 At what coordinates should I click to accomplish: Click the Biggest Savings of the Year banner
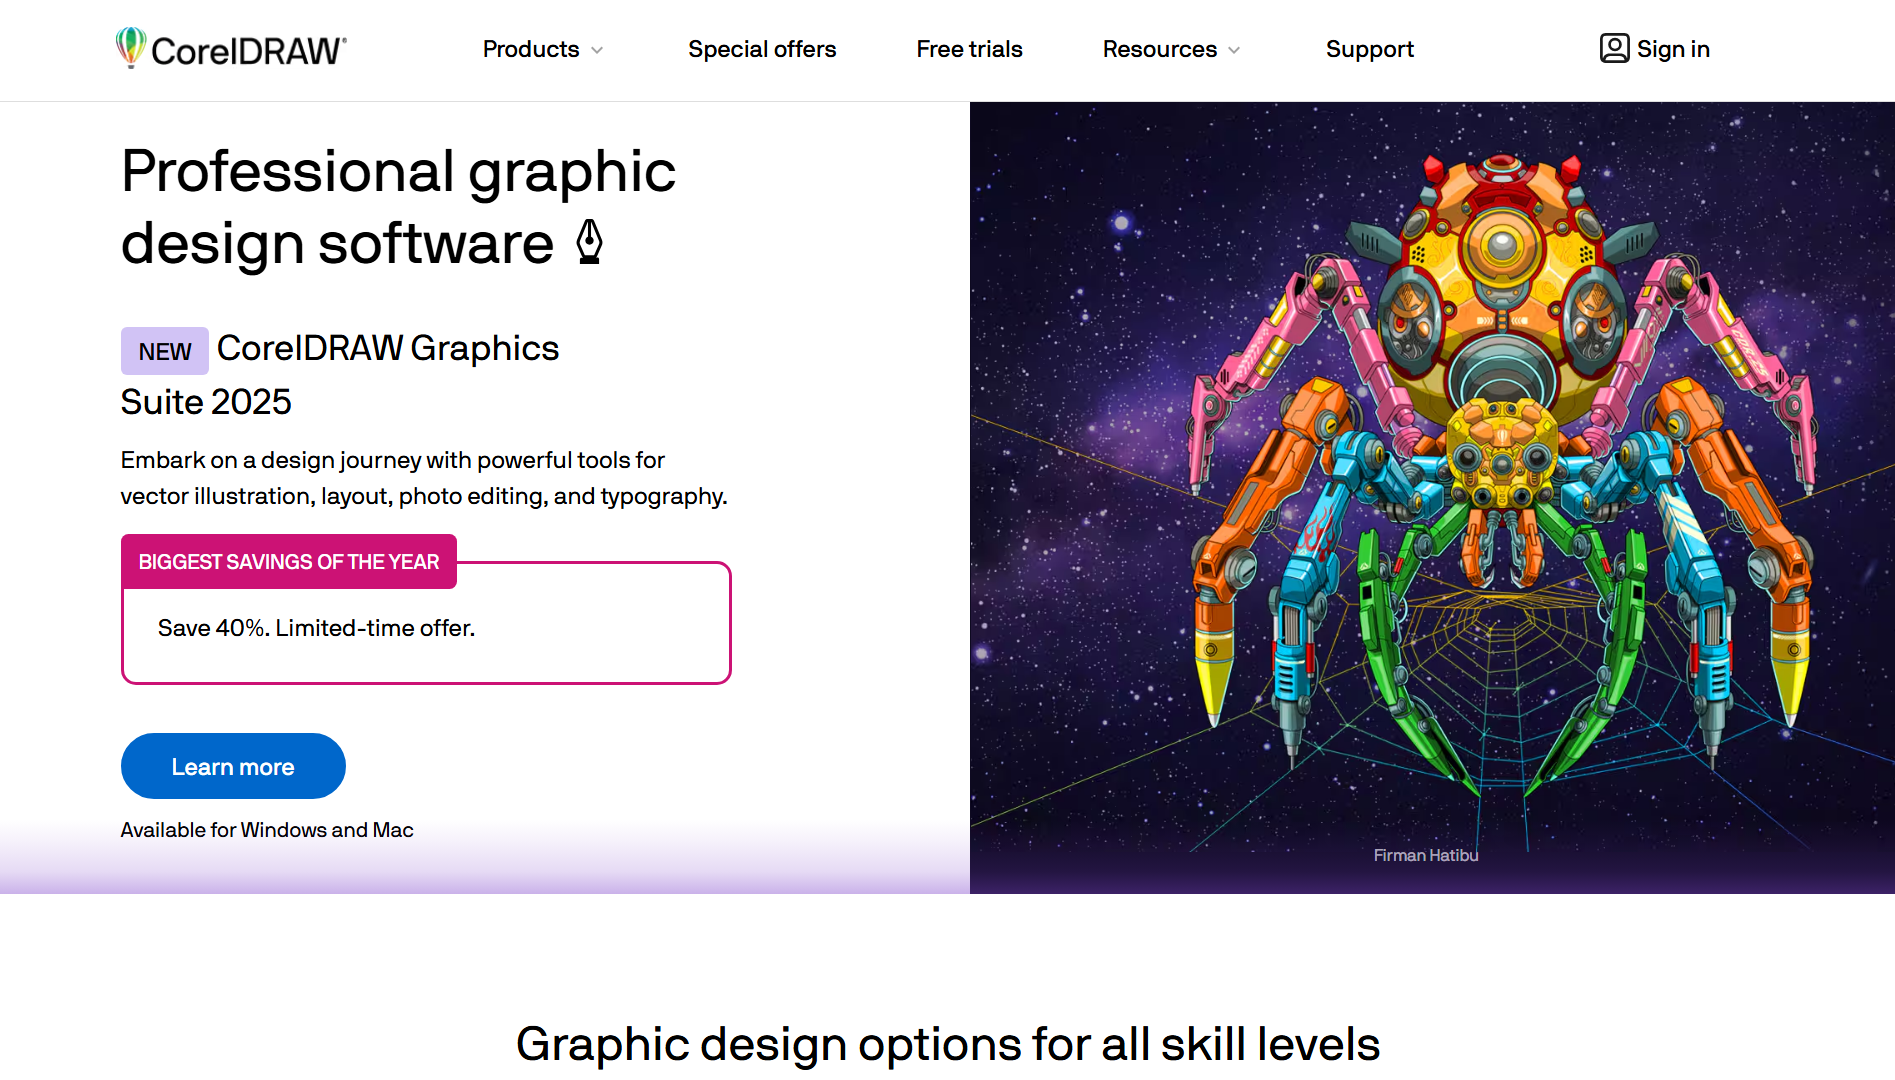tap(288, 562)
